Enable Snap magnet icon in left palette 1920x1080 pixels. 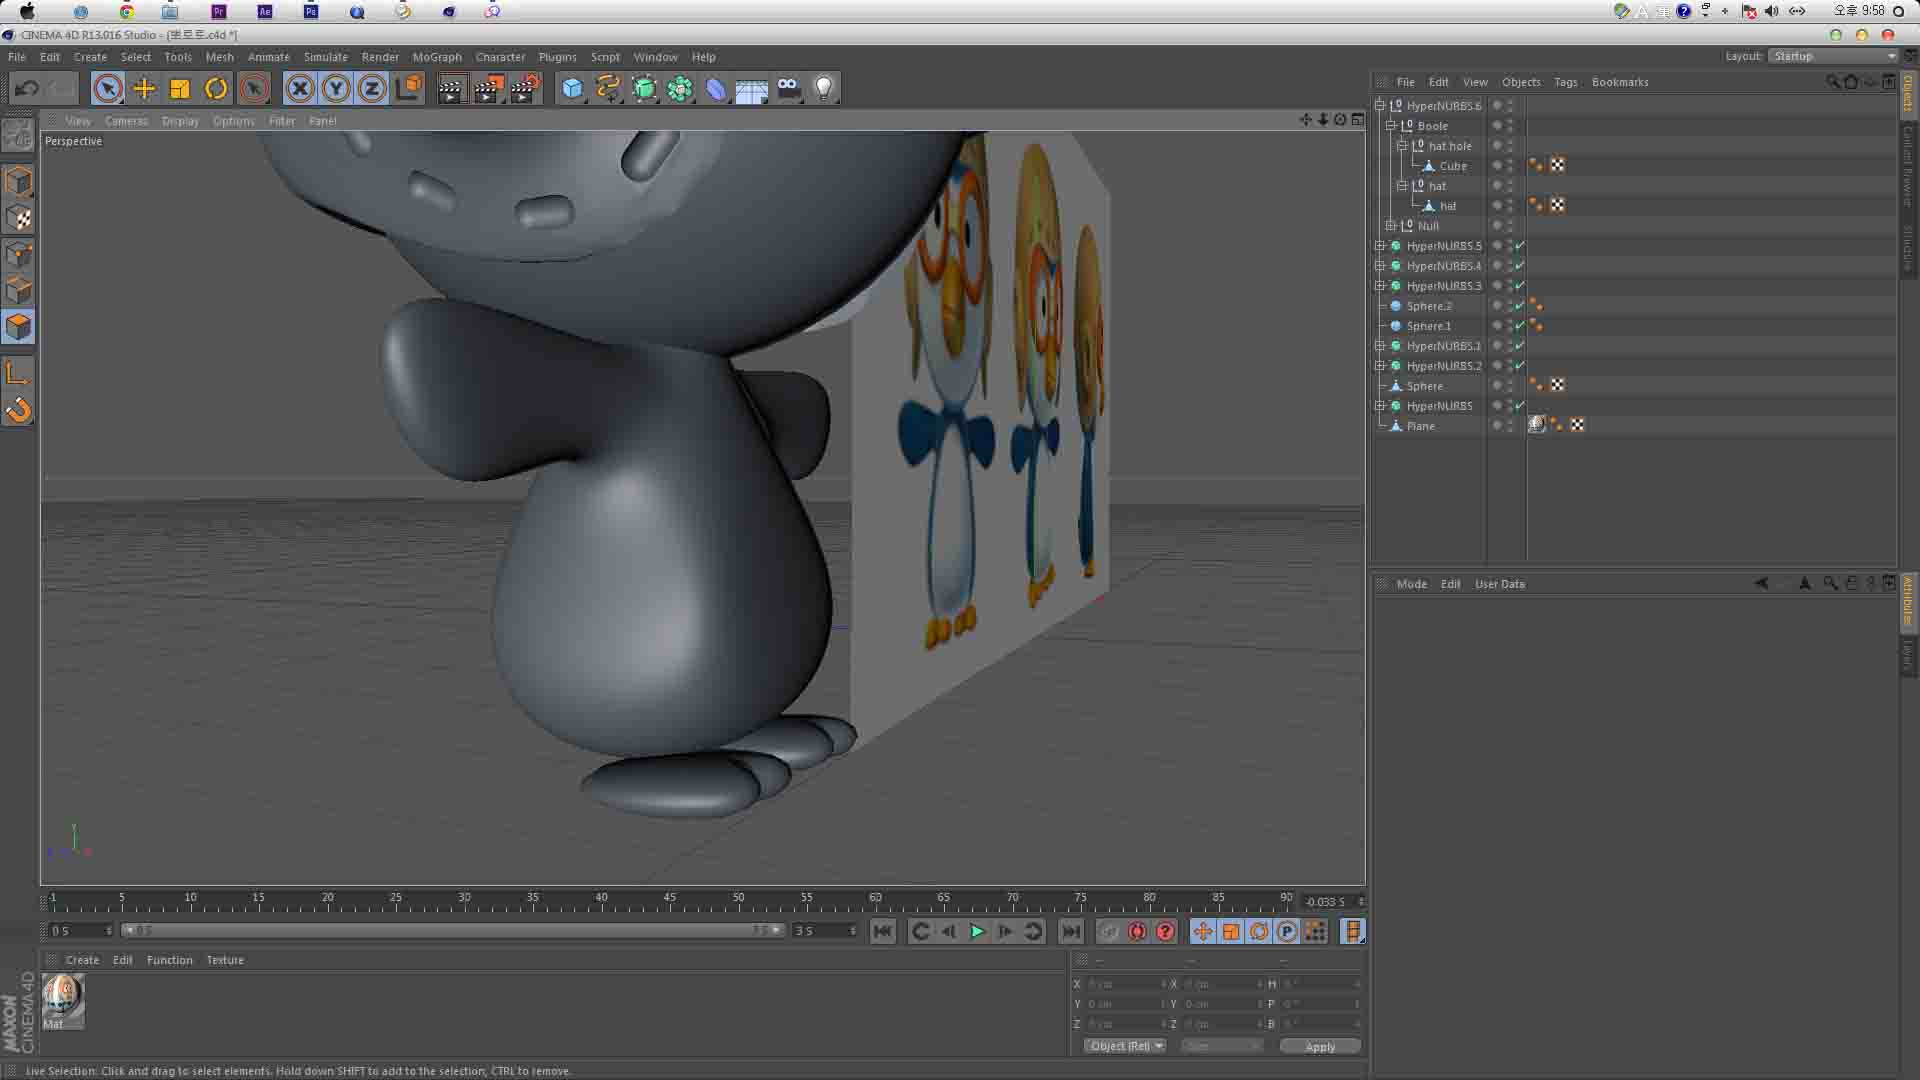coord(18,410)
